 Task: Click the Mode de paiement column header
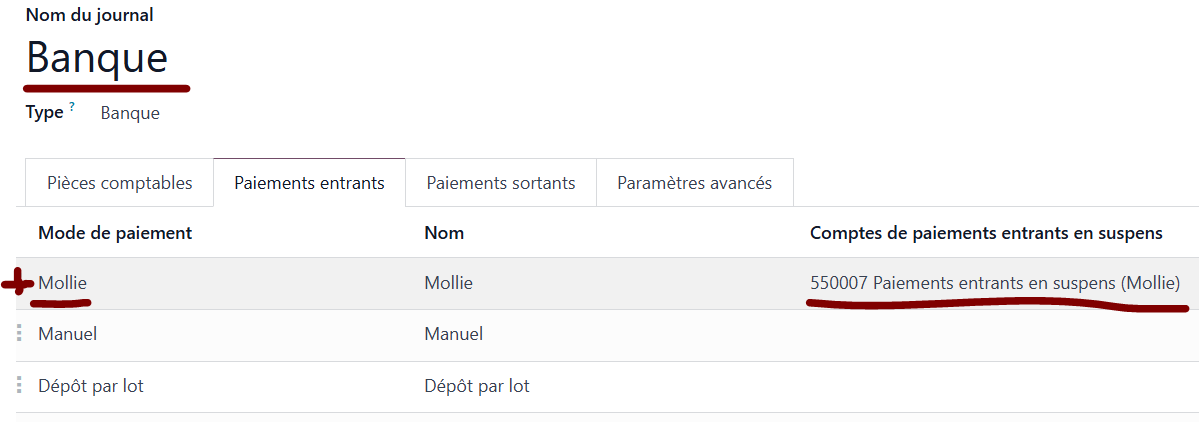point(115,233)
